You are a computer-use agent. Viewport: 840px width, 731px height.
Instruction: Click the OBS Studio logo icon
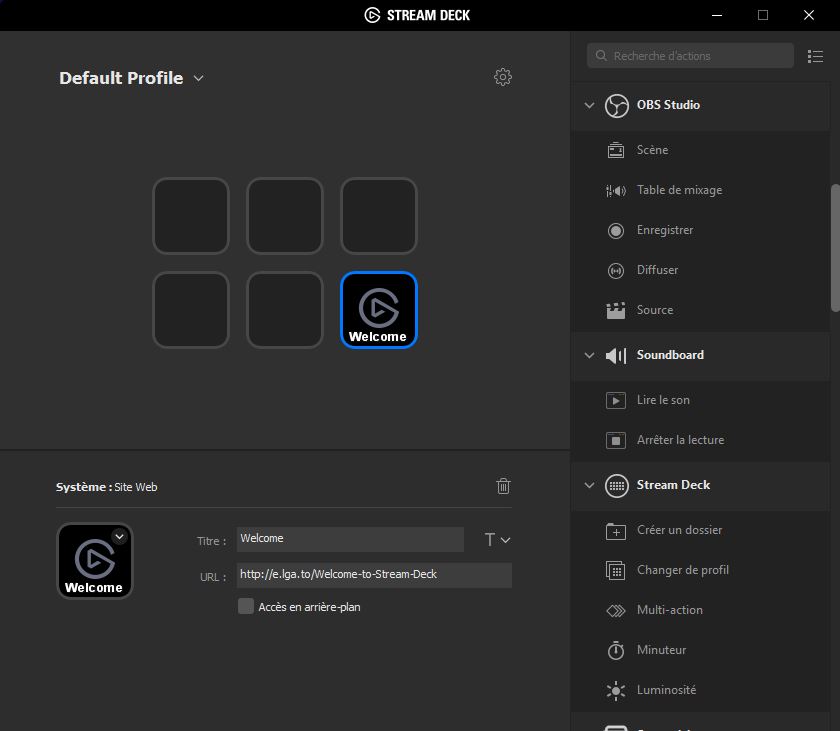pyautogui.click(x=617, y=105)
